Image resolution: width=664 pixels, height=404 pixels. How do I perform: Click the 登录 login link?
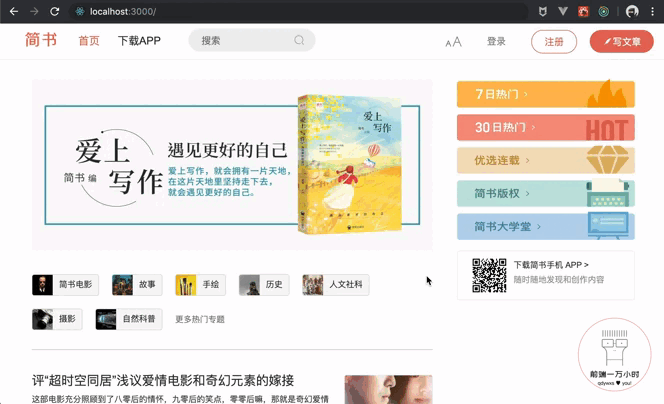click(496, 42)
